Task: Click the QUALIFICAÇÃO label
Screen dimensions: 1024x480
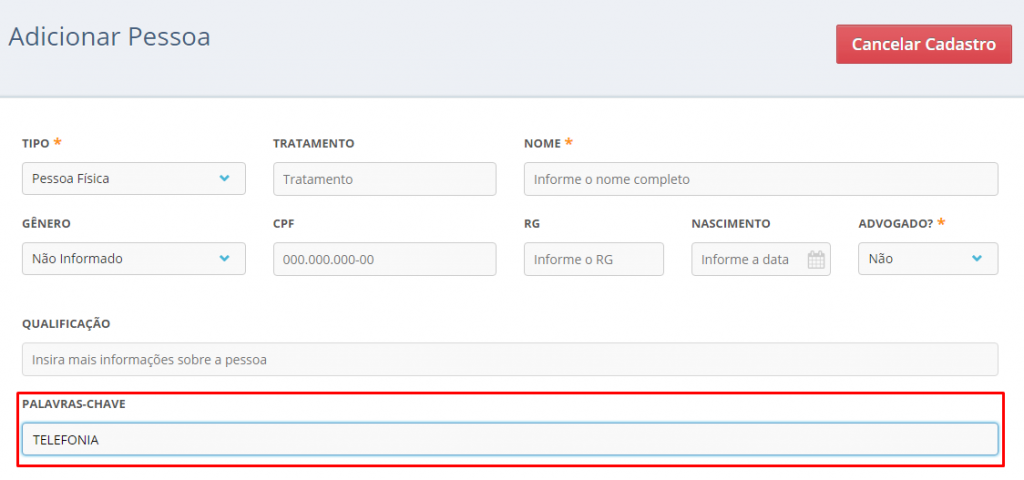Action: tap(66, 323)
